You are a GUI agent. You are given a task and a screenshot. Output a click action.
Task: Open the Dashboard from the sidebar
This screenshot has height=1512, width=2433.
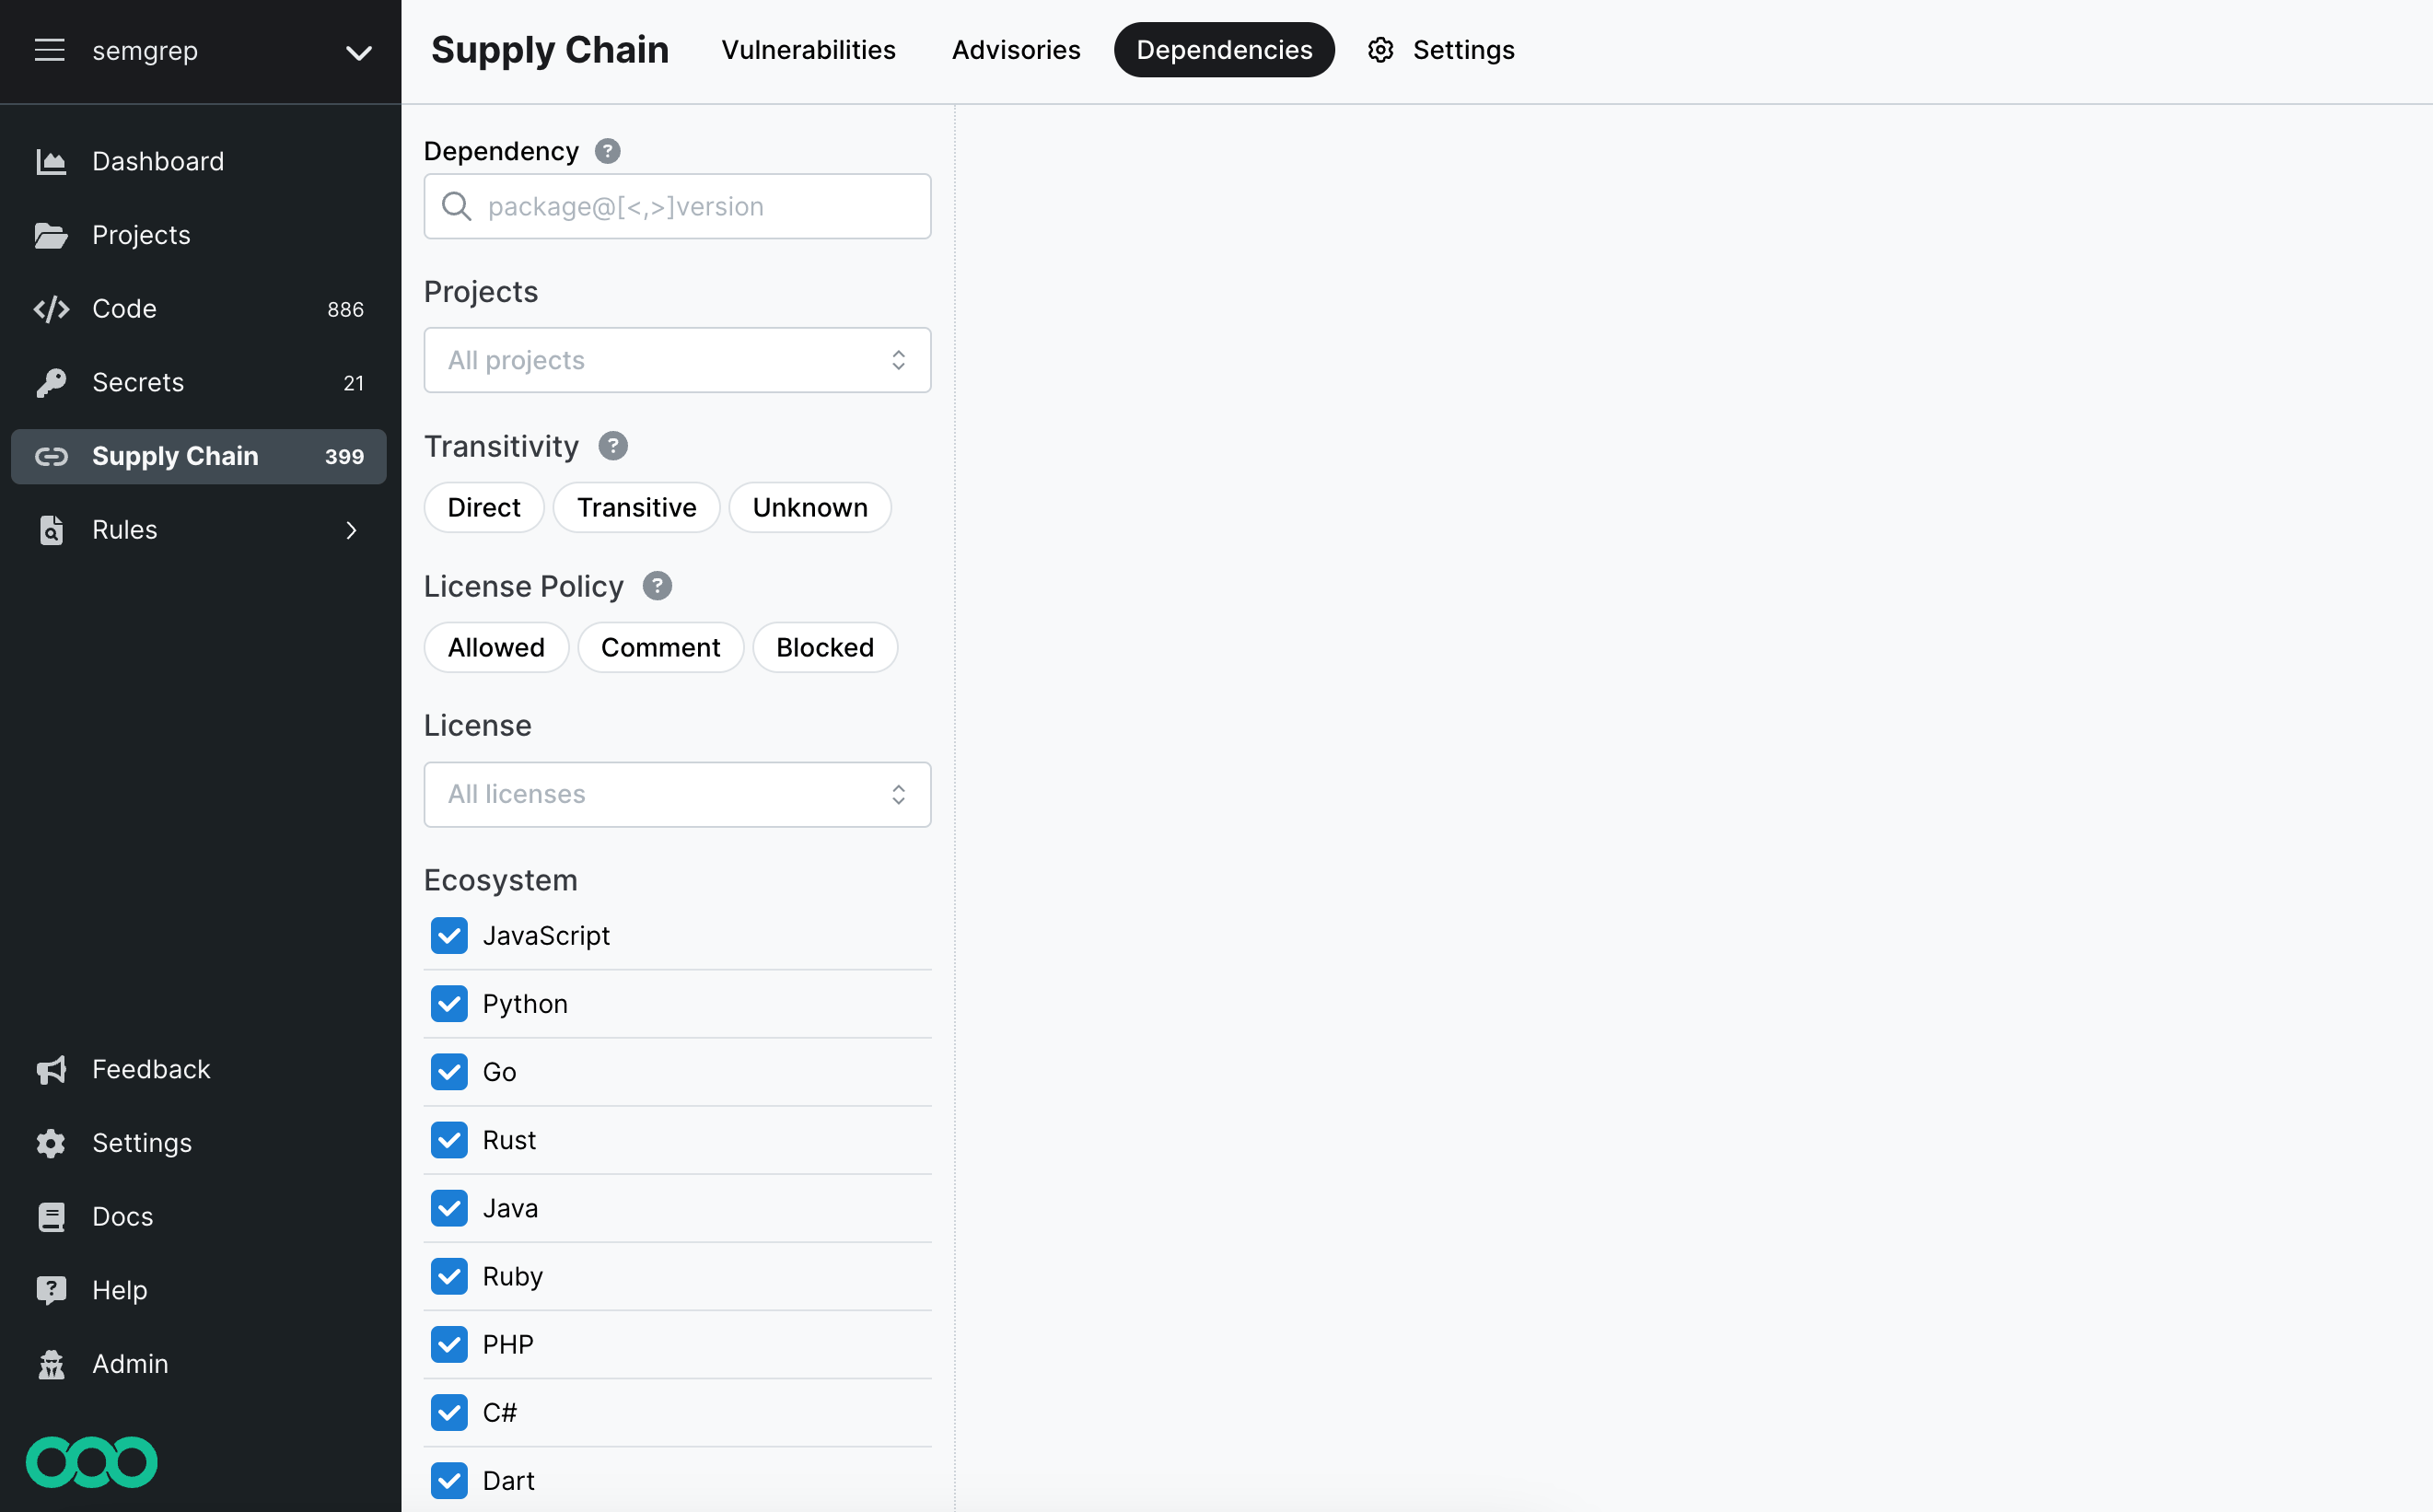click(157, 161)
